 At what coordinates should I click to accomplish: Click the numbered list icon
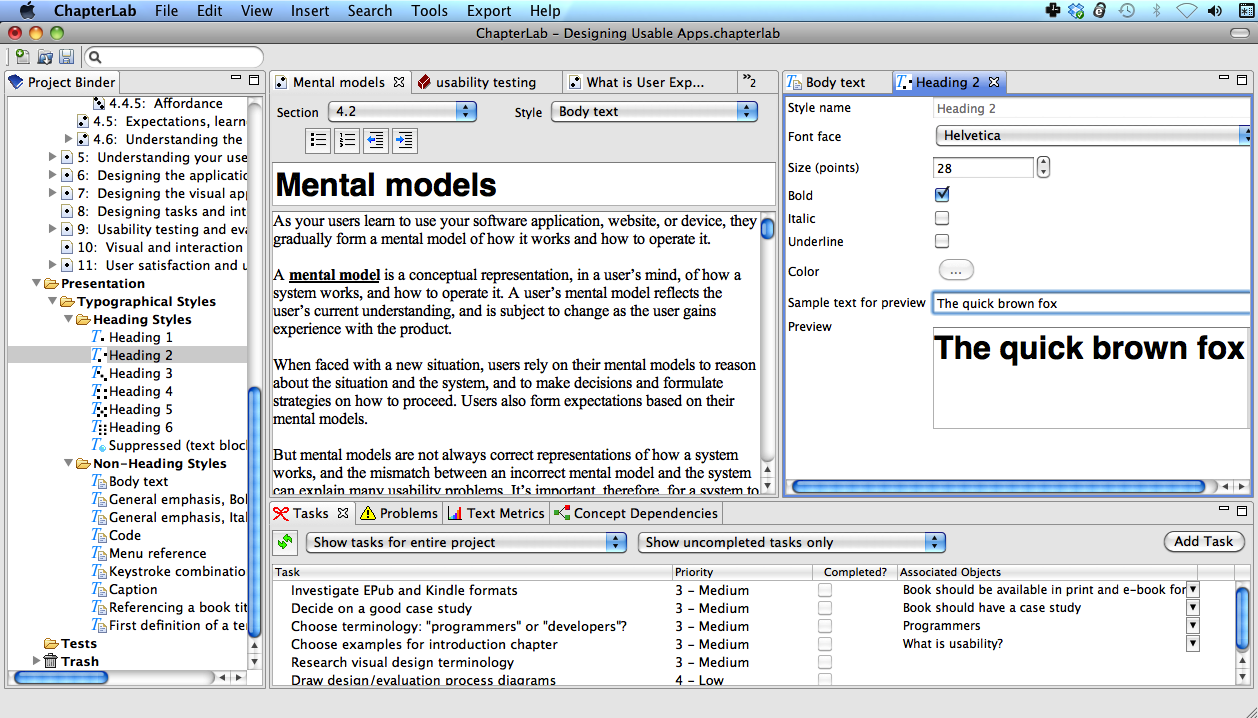pyautogui.click(x=347, y=141)
